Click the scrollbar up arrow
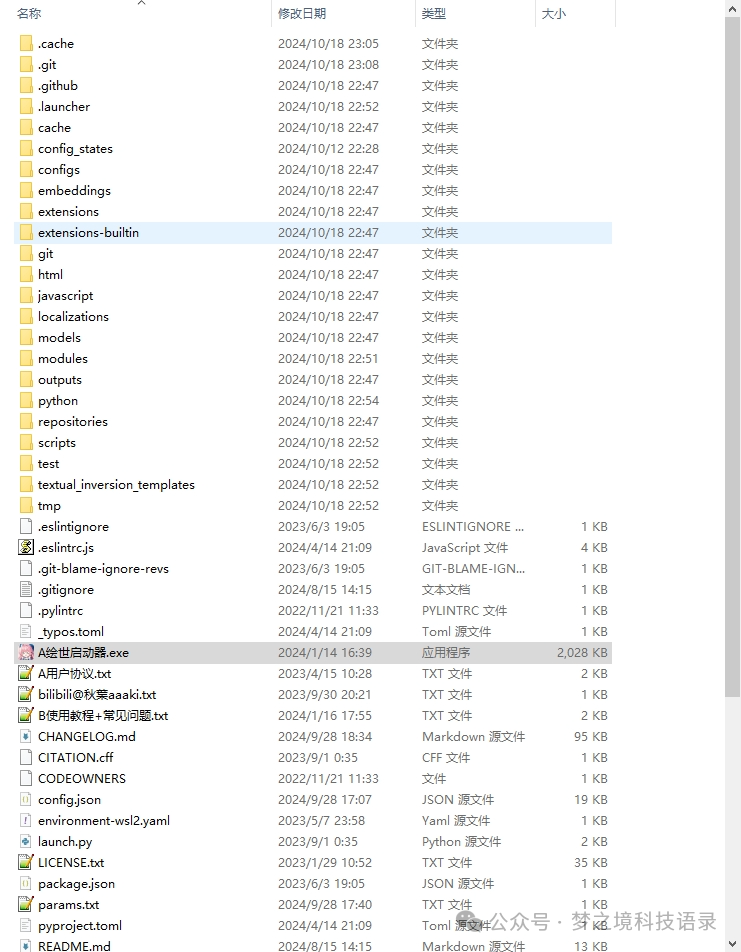The image size is (741, 952). pyautogui.click(x=732, y=8)
